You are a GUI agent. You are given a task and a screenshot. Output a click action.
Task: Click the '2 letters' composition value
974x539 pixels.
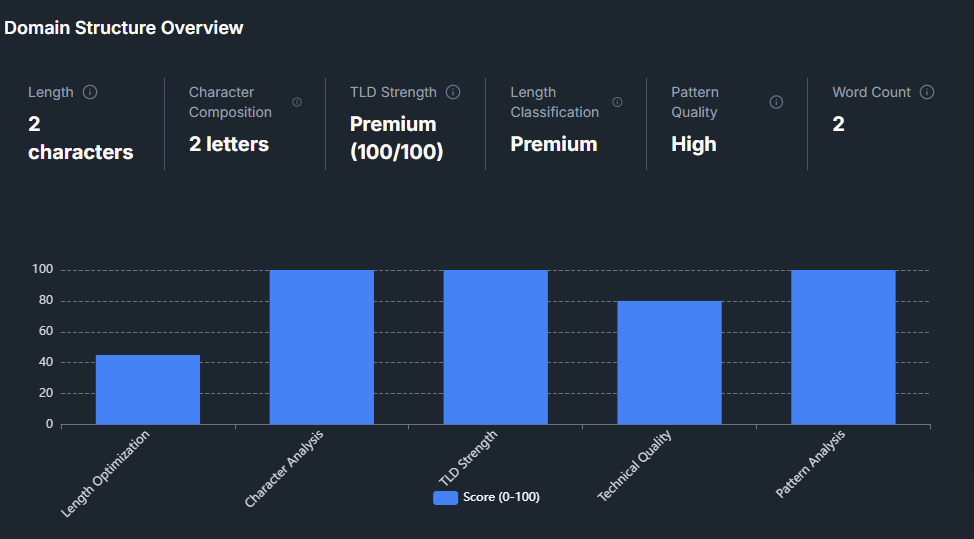pyautogui.click(x=229, y=144)
